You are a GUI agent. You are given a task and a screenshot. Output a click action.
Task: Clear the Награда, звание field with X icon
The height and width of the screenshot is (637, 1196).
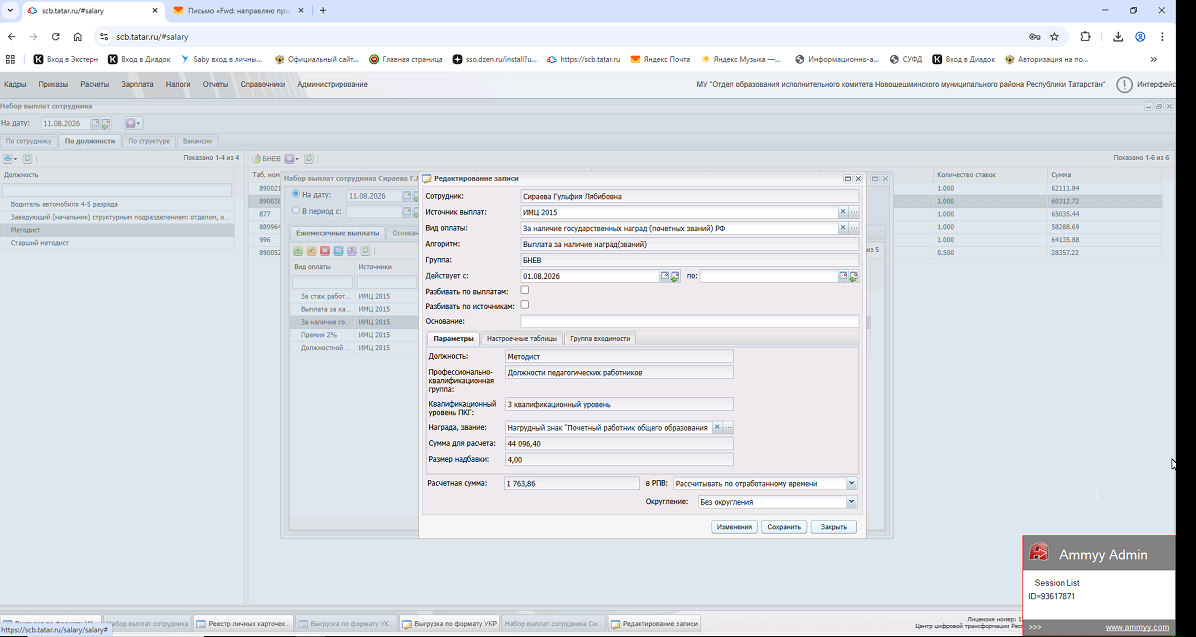pos(717,428)
